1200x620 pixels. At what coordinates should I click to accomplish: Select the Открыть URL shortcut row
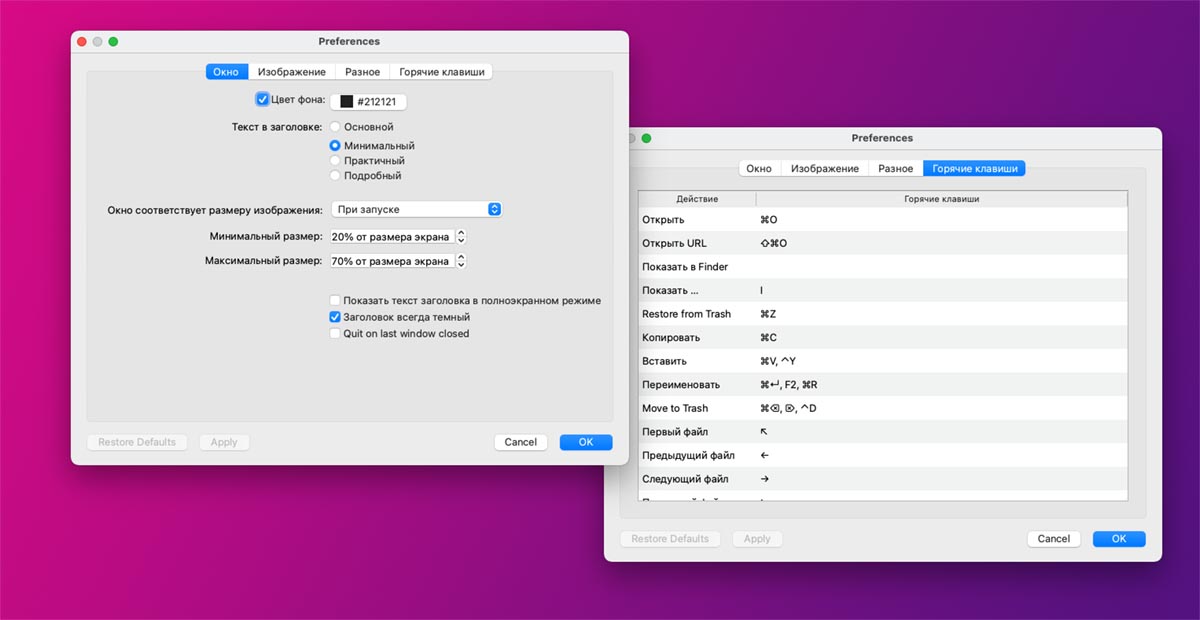click(x=883, y=243)
